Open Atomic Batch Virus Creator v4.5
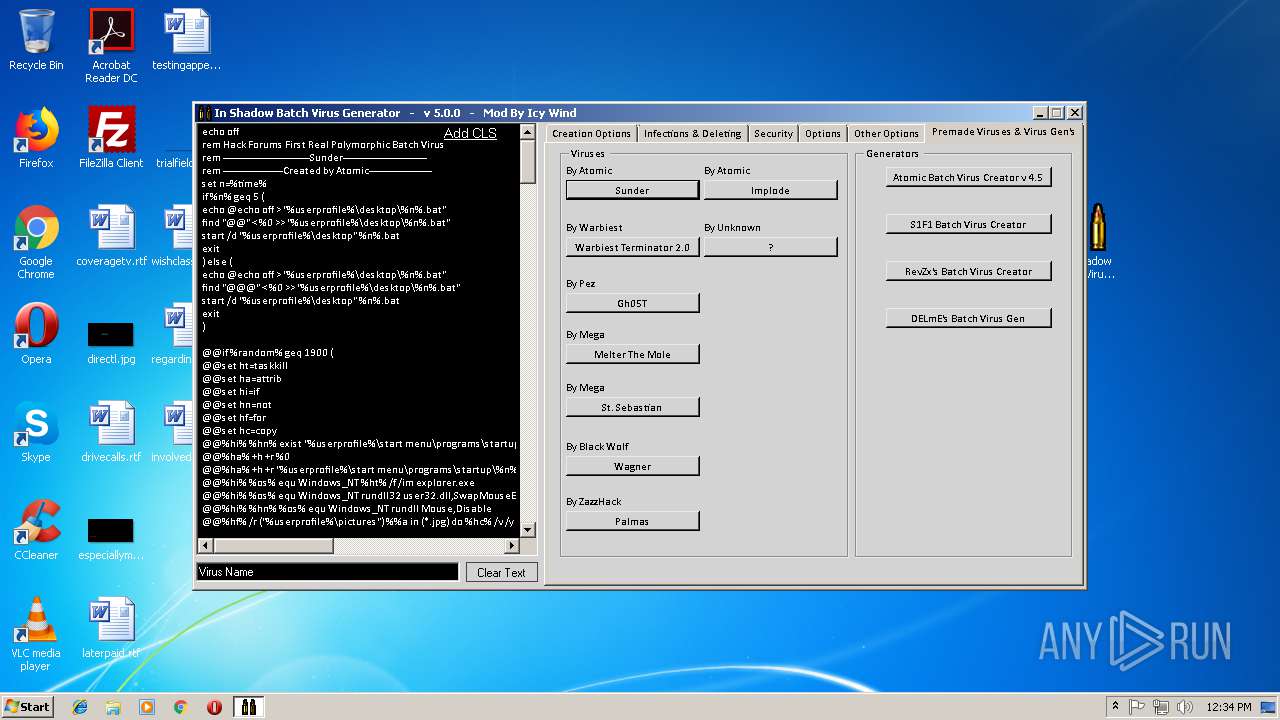Screen dimensions: 1280x720 click(968, 177)
